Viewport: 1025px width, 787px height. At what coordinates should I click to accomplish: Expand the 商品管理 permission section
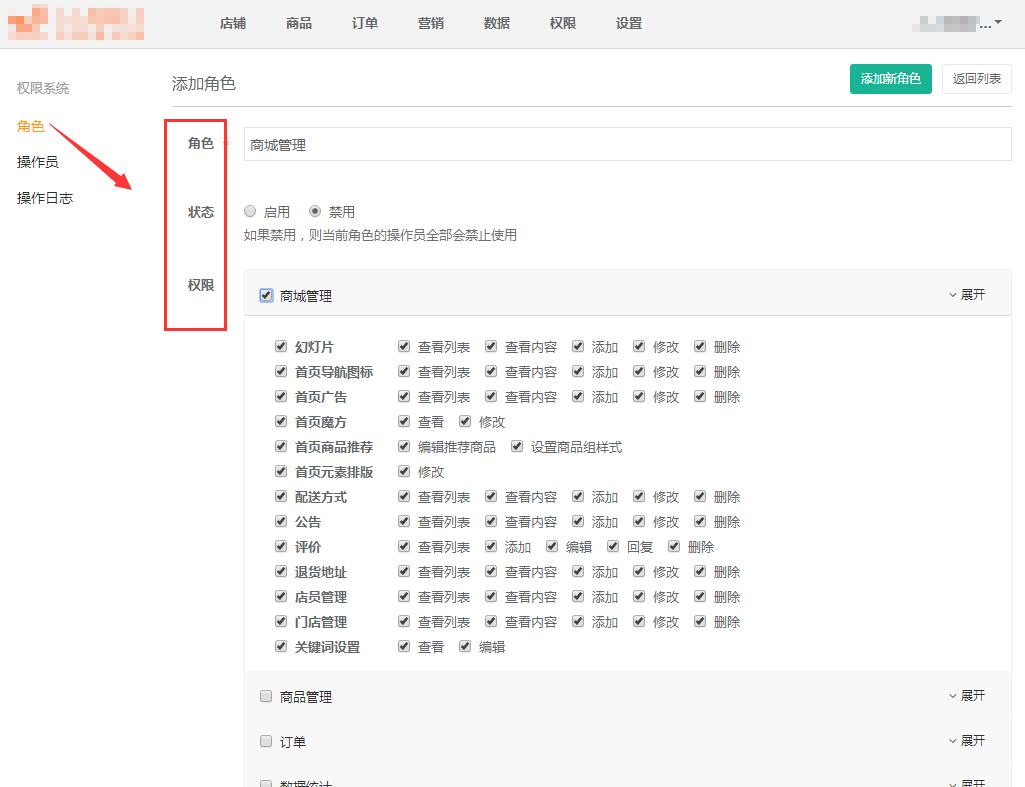pos(966,696)
